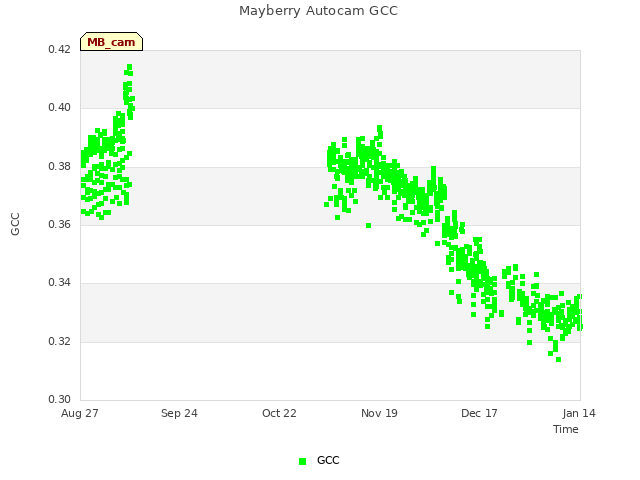The height and width of the screenshot is (480, 640).
Task: Click the lowest data point near 0.314
Action: (558, 360)
